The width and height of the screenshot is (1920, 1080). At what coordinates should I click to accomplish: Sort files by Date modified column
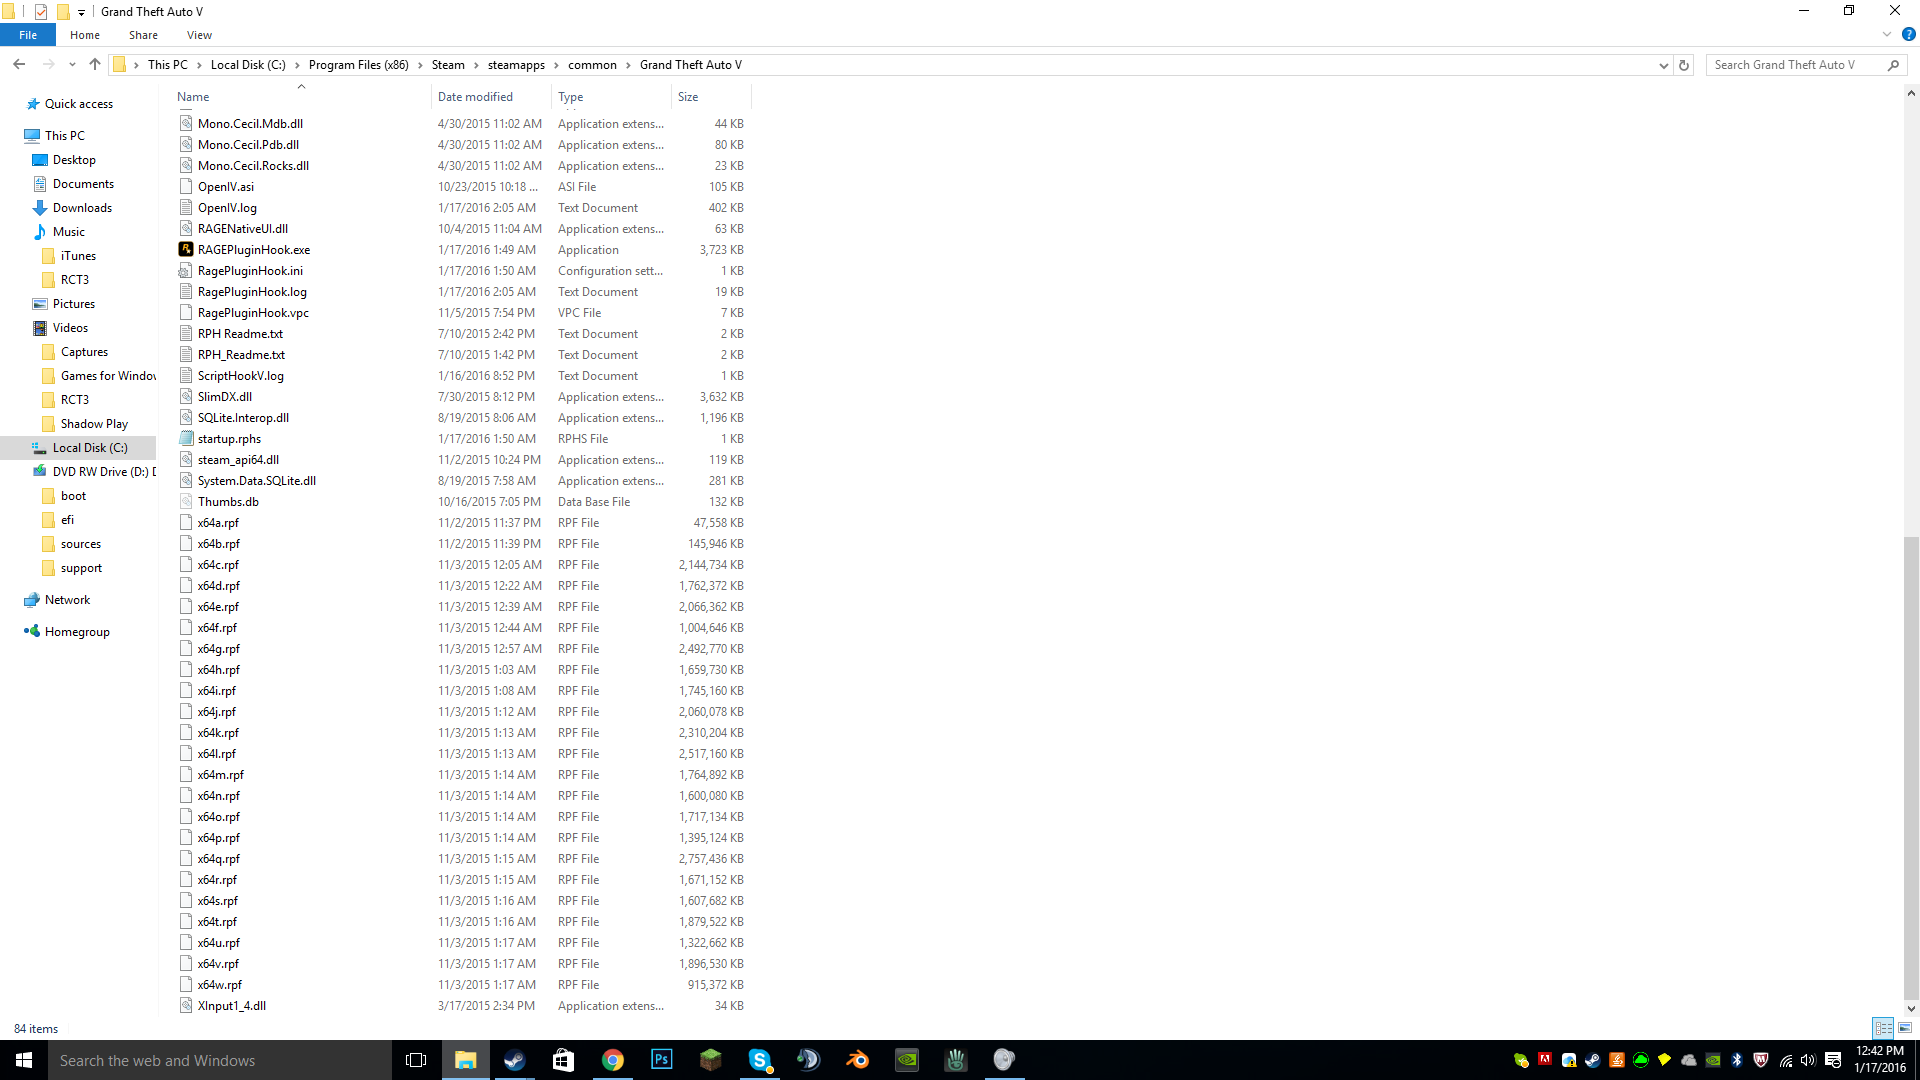[475, 97]
